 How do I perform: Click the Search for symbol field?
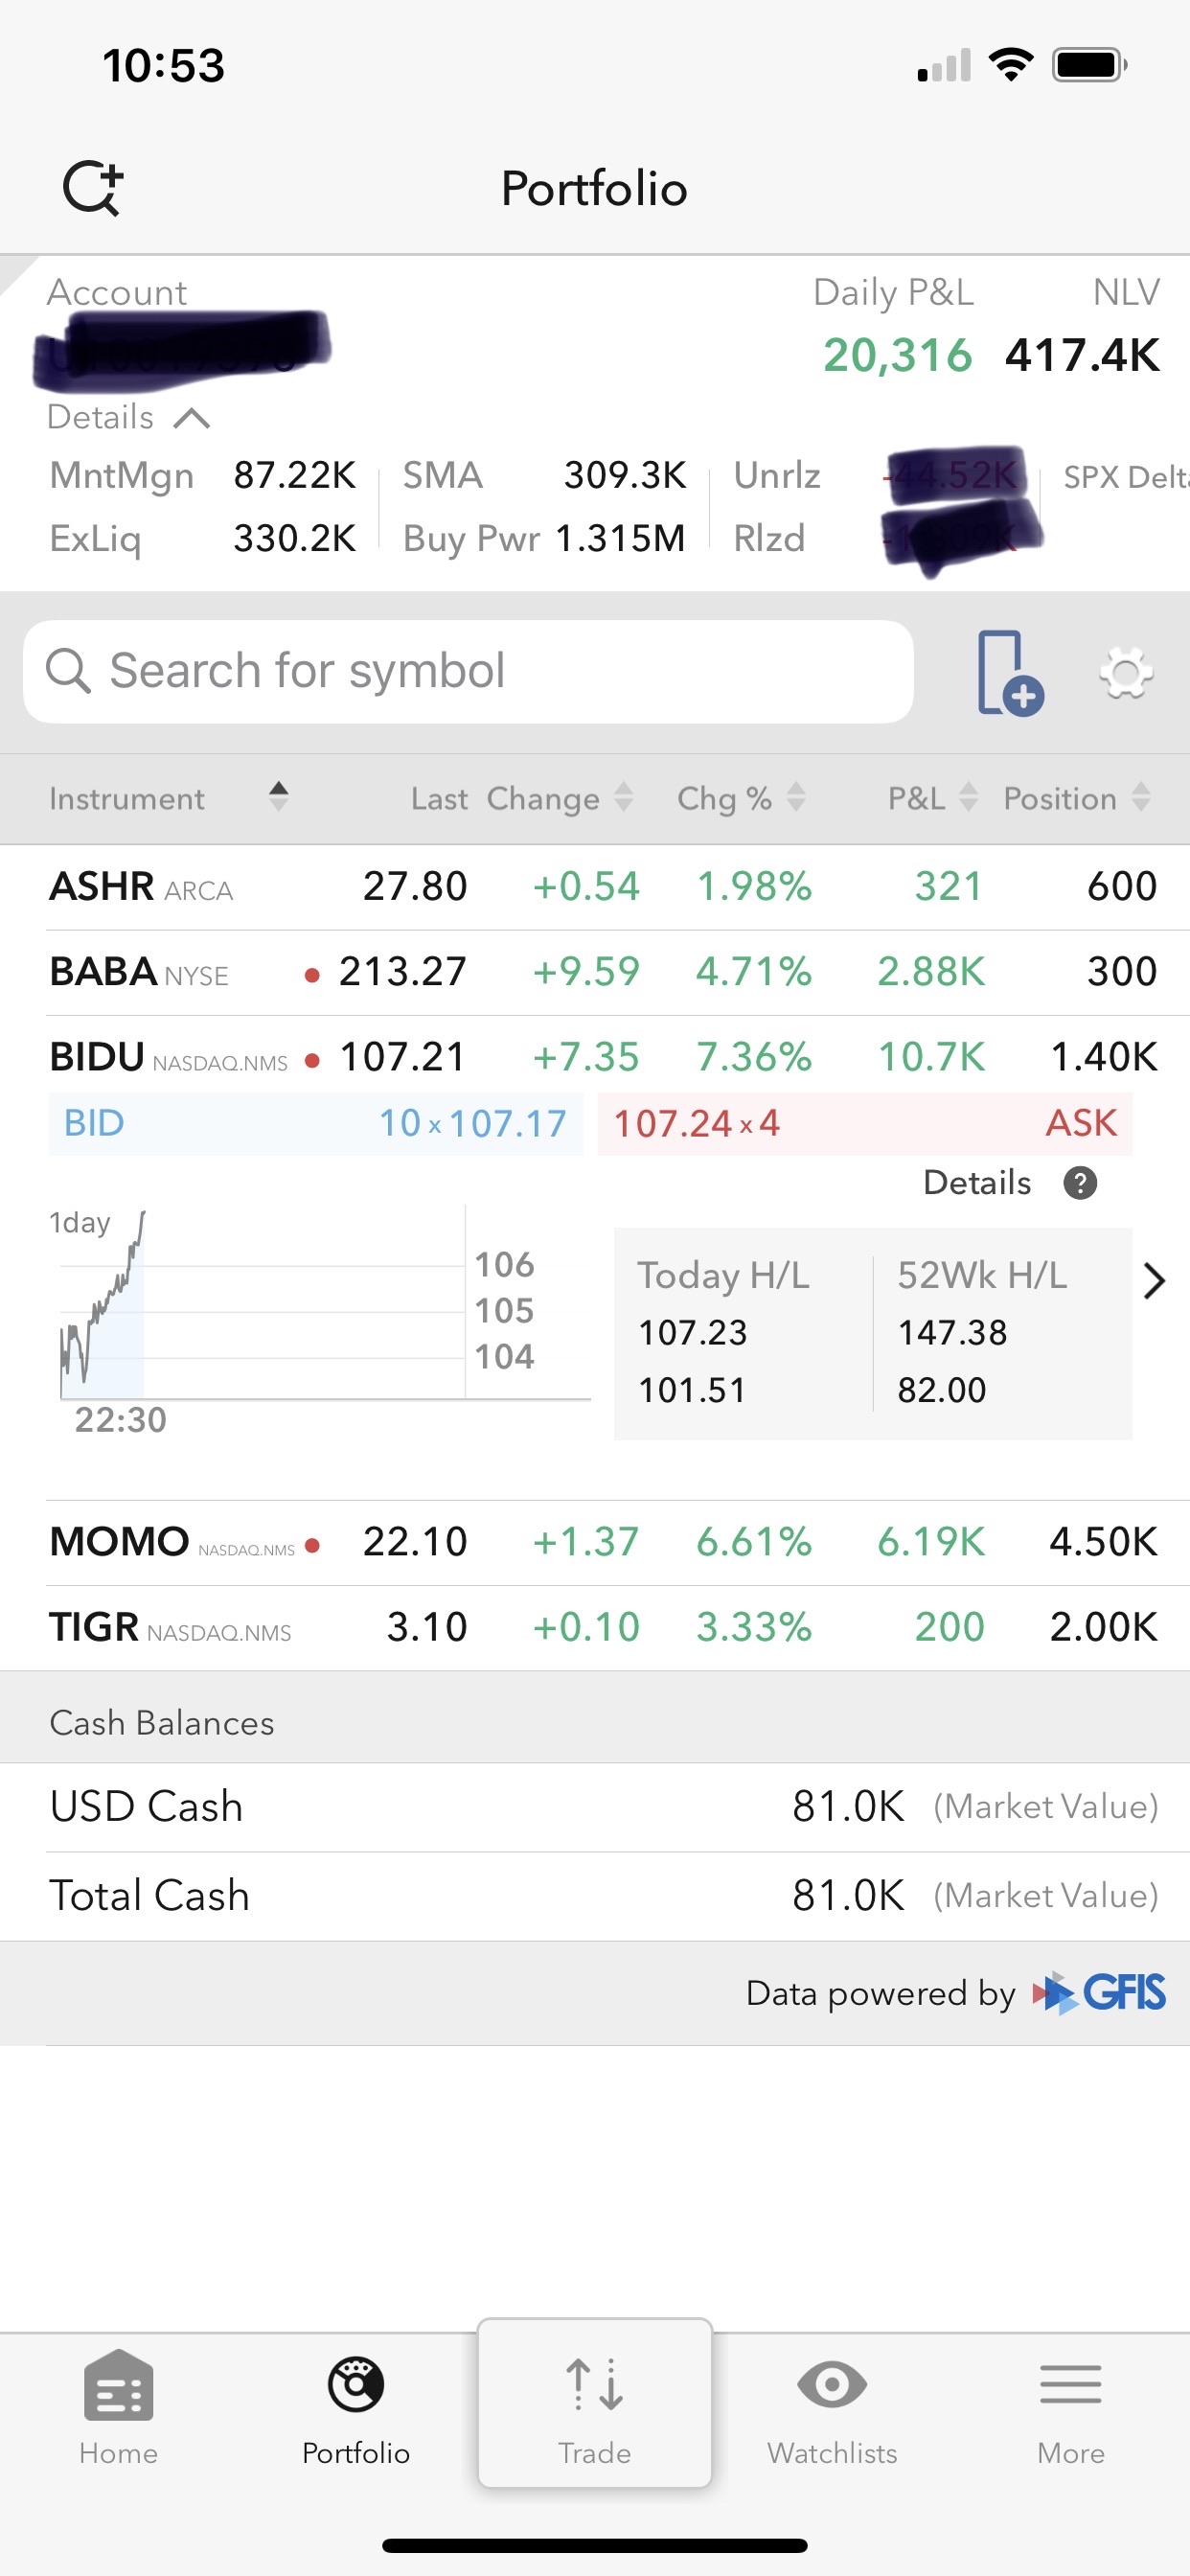[x=468, y=672]
